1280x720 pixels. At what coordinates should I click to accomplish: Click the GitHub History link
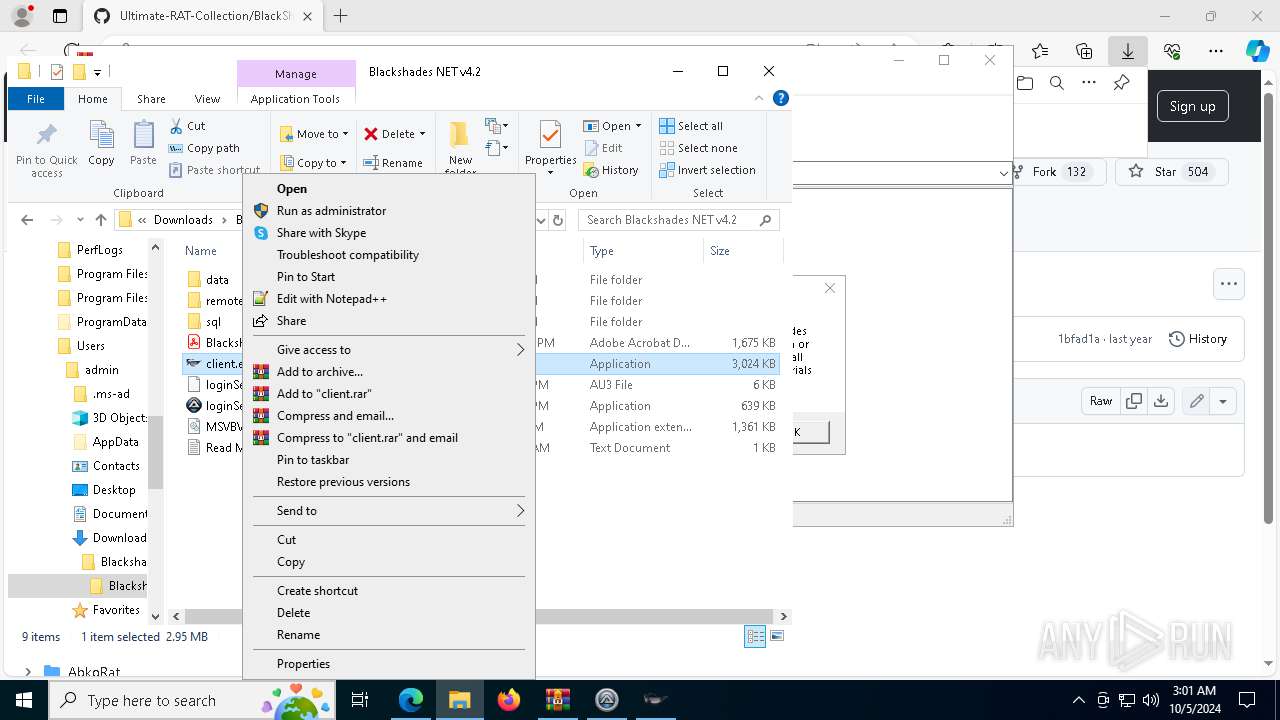(1198, 339)
